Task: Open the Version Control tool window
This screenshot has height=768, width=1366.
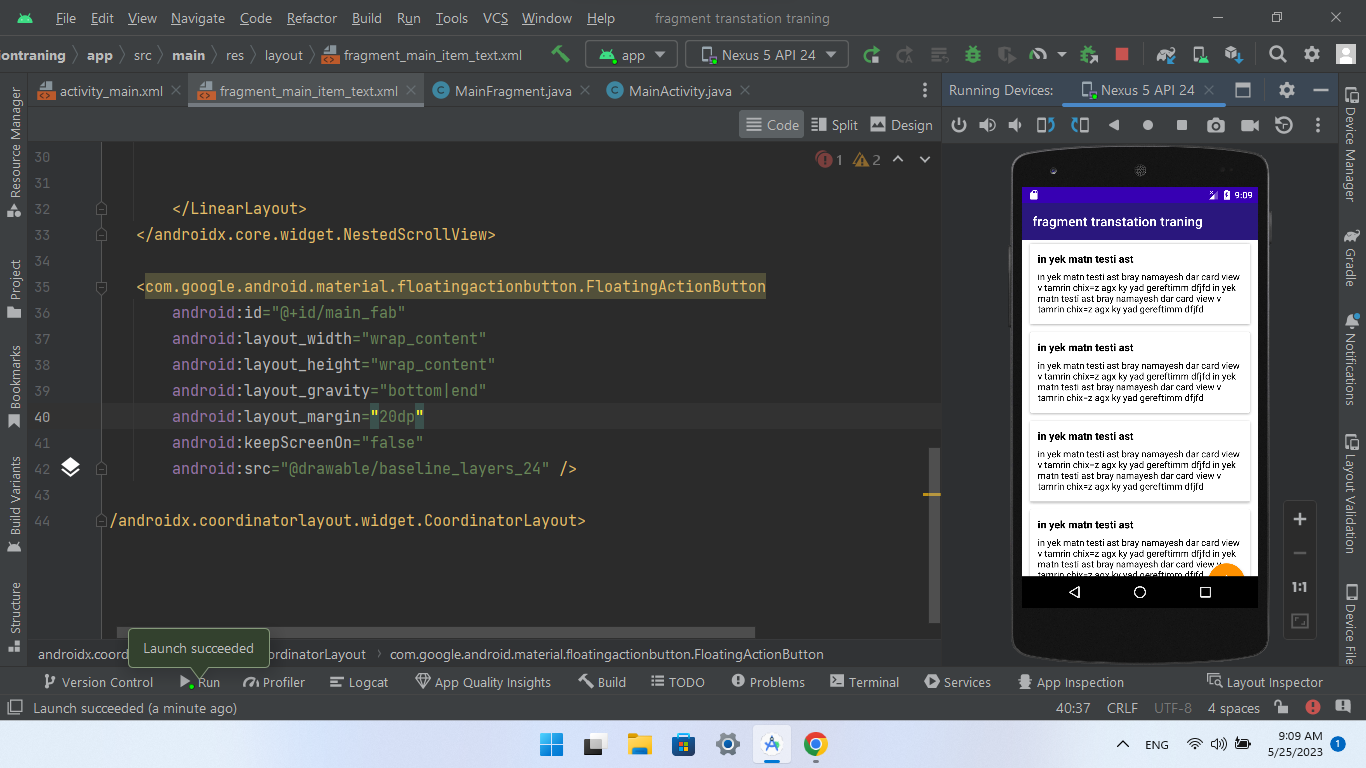Action: pyautogui.click(x=97, y=682)
